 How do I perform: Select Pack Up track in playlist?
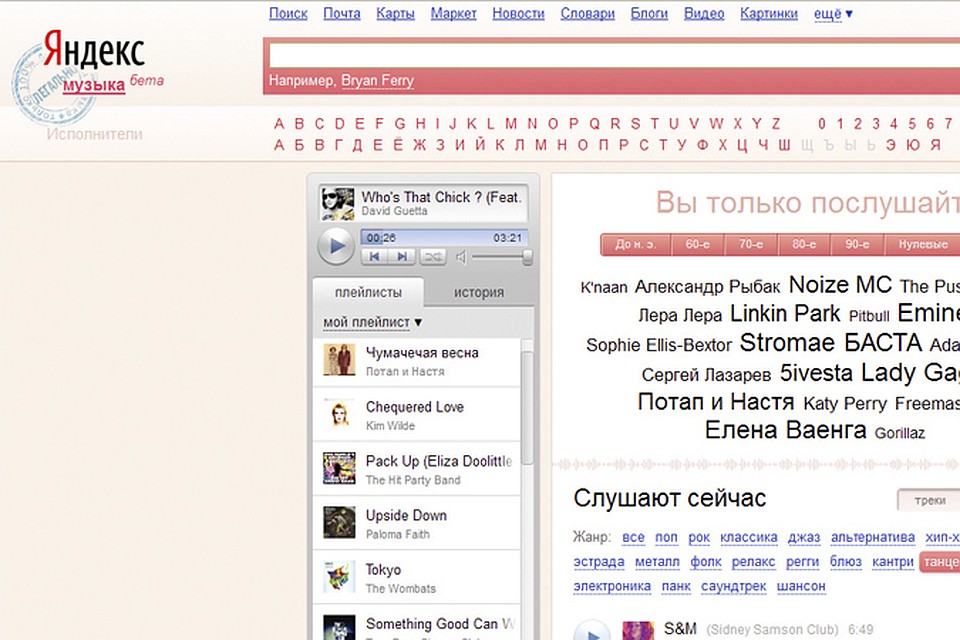pos(416,470)
